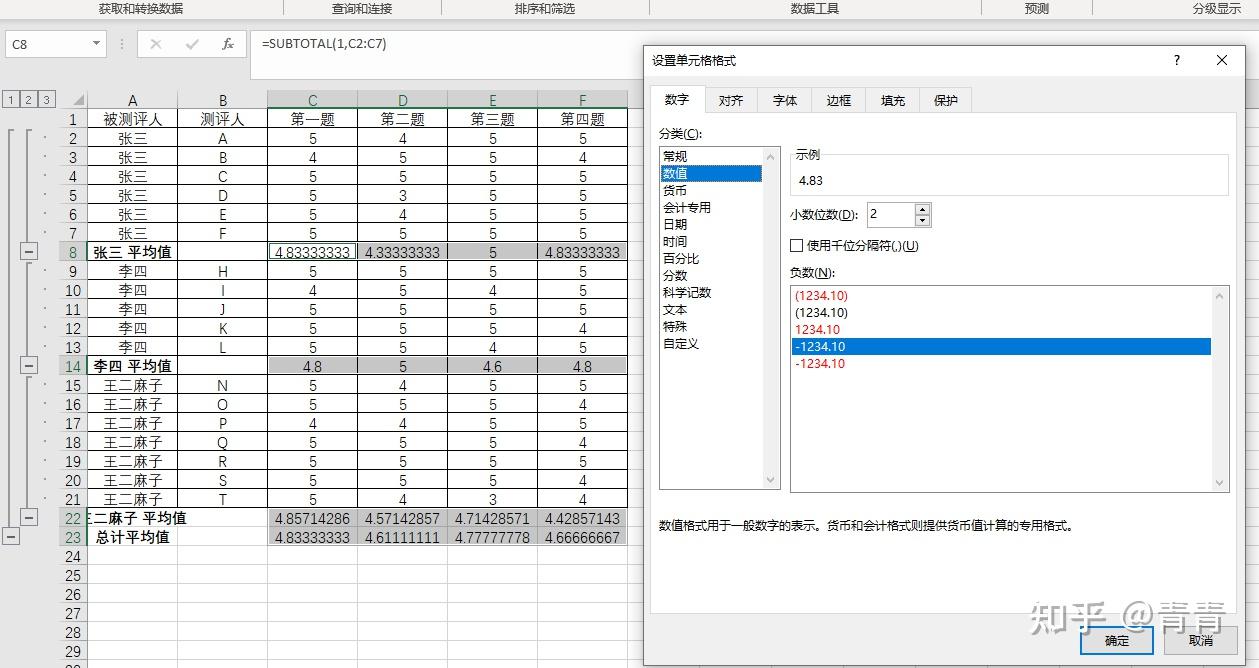This screenshot has height=668, width=1259.
Task: Select 会计专用 category
Action: coord(711,207)
